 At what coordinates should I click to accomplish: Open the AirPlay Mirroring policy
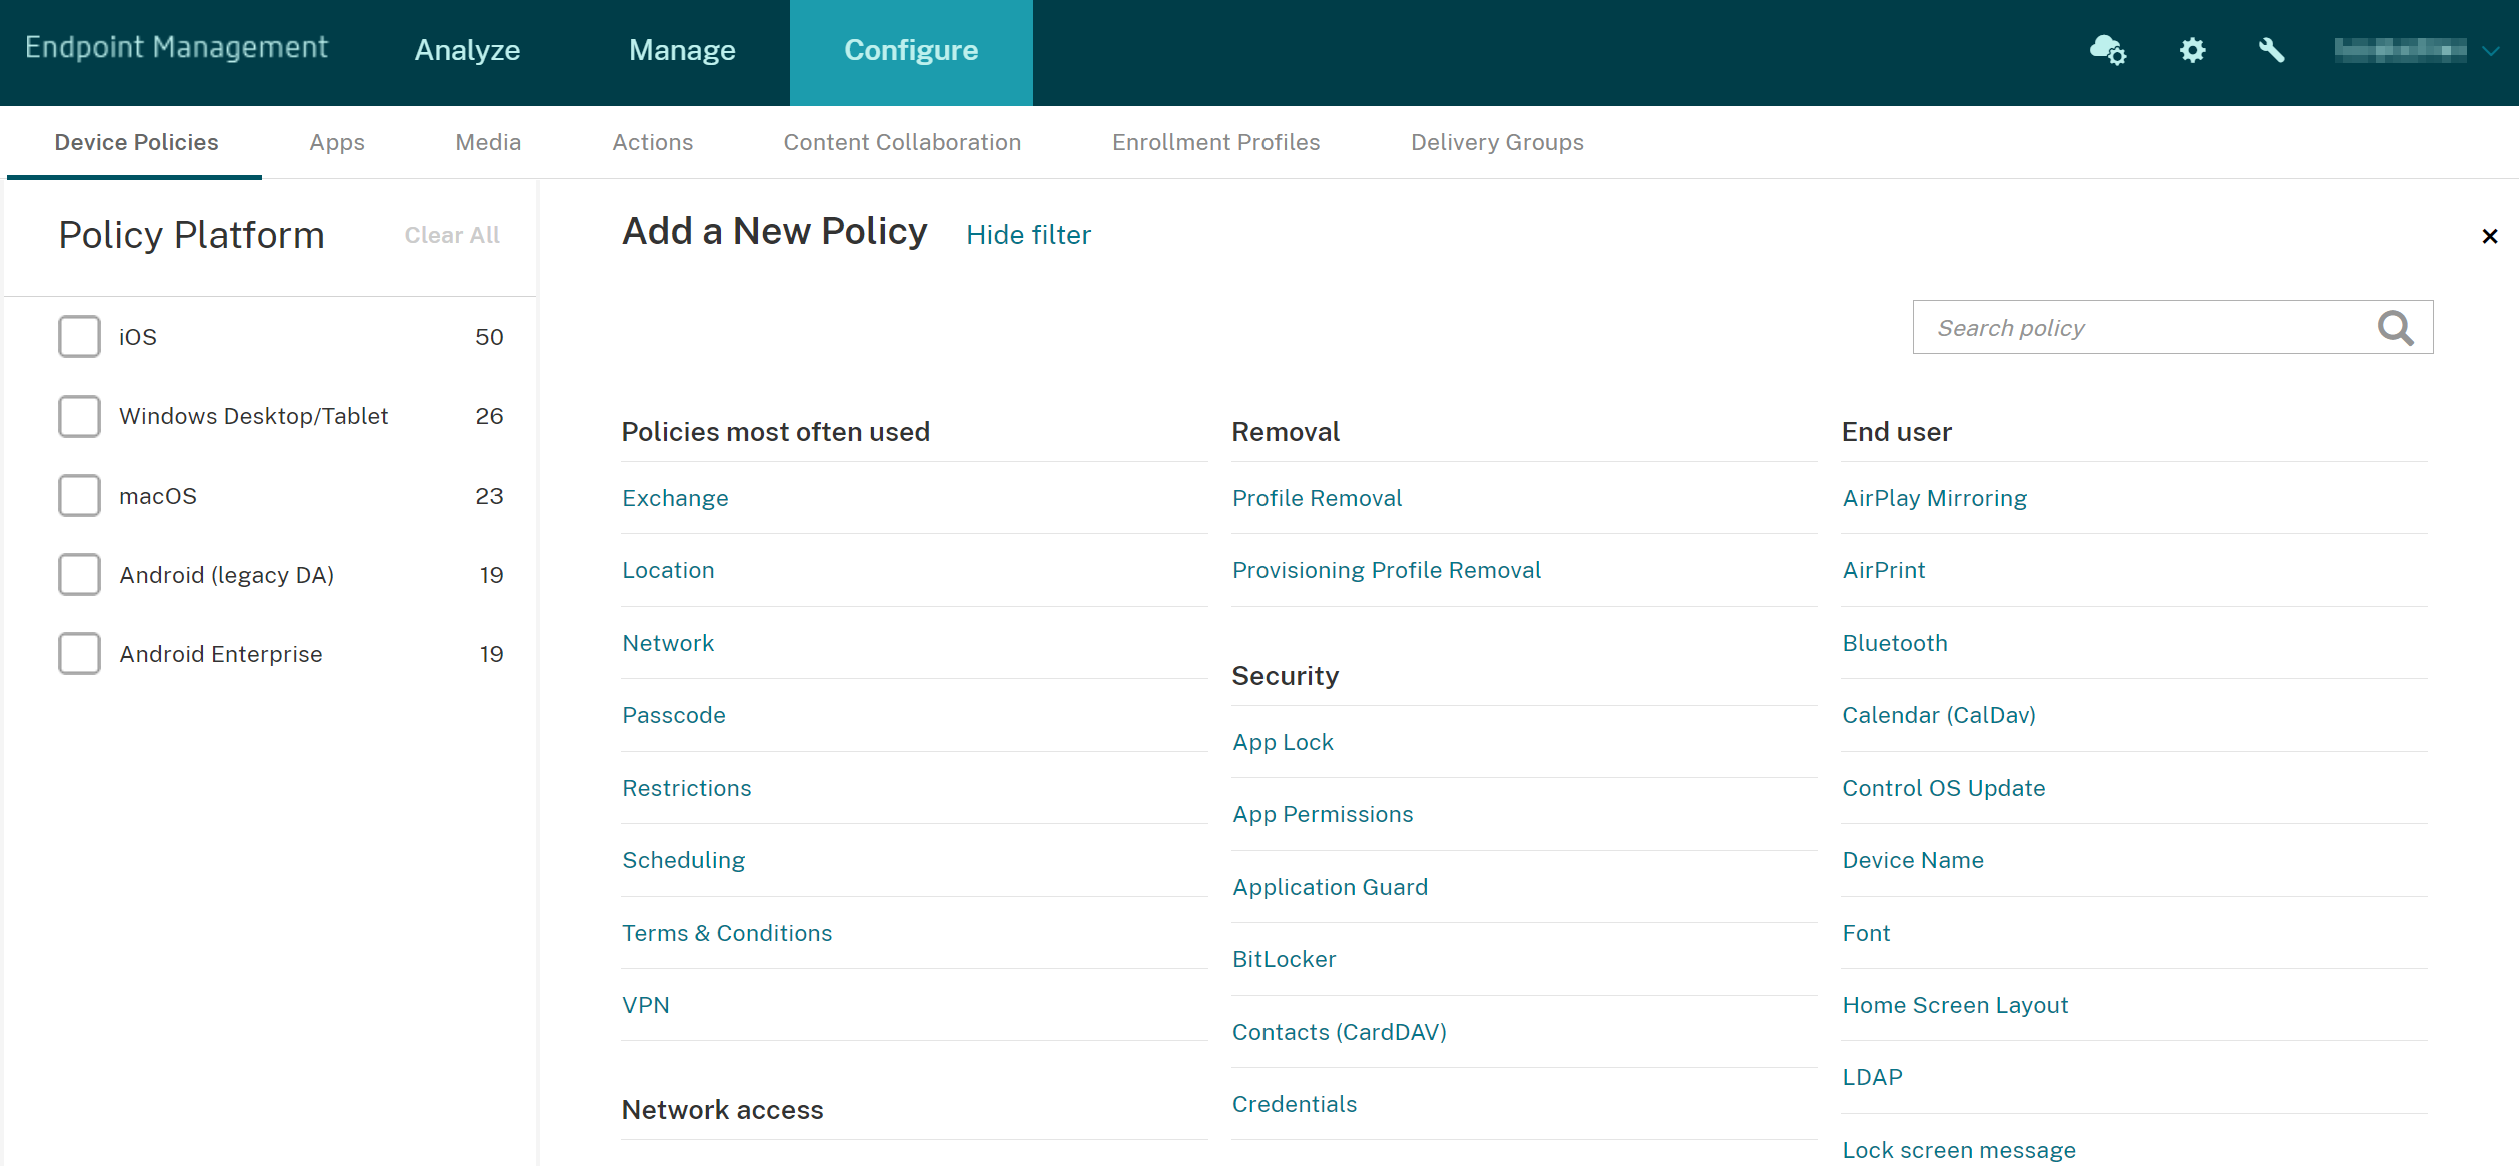pos(1934,498)
